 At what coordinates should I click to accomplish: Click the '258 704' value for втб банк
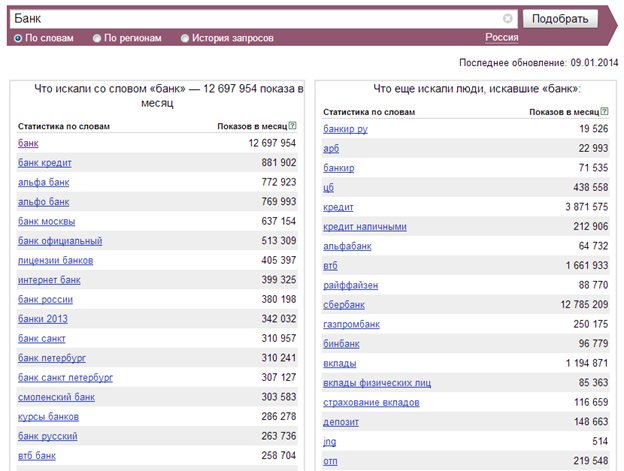(279, 455)
